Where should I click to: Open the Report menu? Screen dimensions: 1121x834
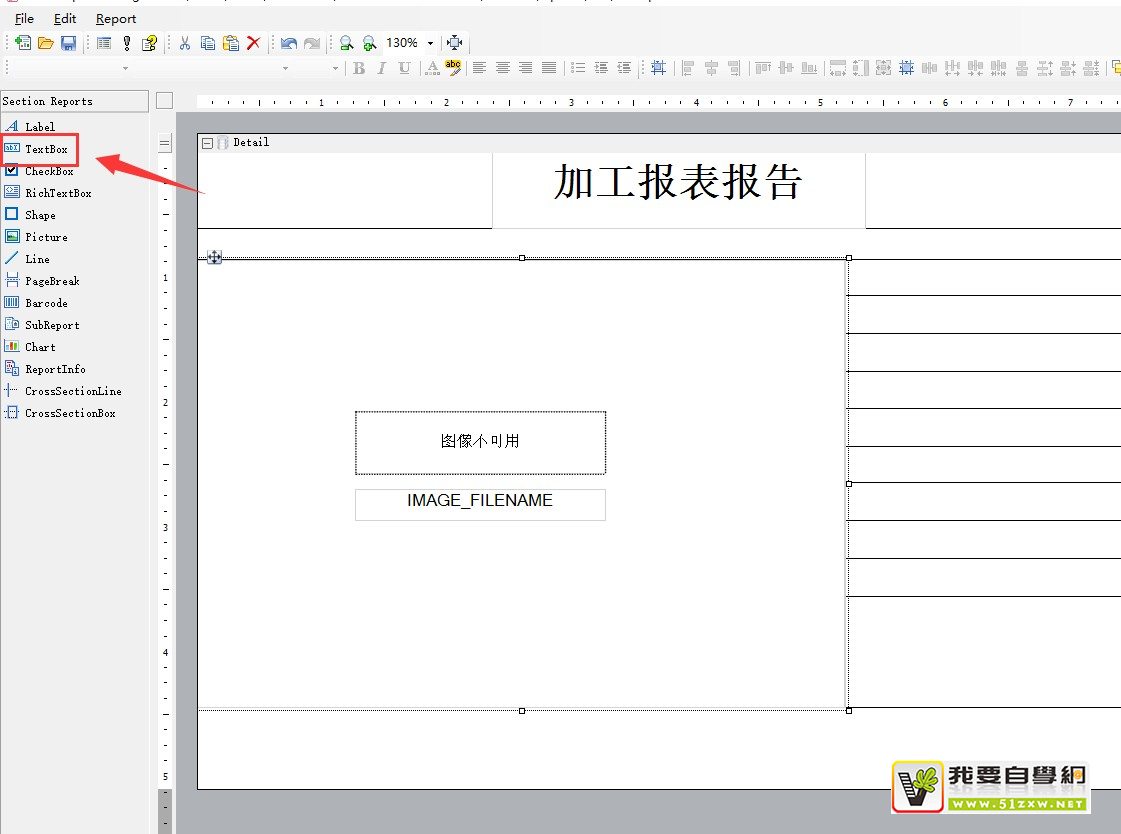[x=116, y=19]
